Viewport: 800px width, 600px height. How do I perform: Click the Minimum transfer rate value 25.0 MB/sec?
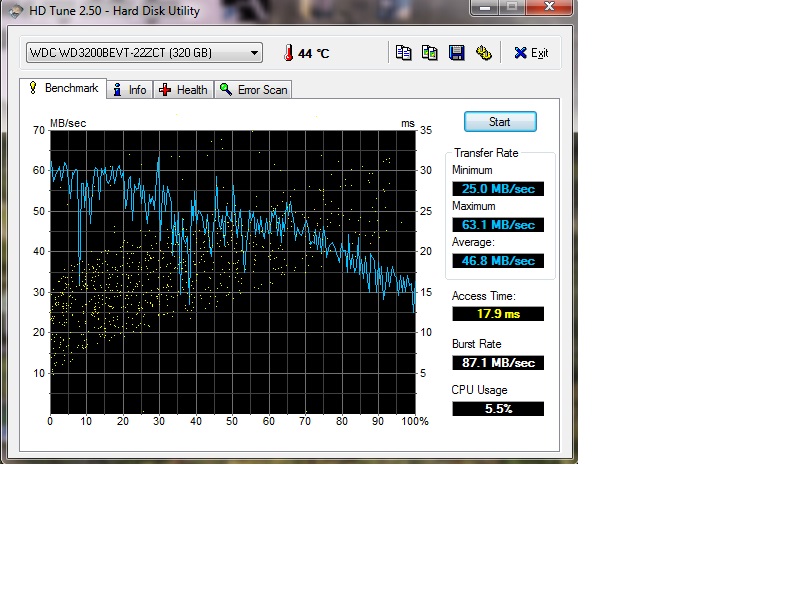pyautogui.click(x=498, y=189)
